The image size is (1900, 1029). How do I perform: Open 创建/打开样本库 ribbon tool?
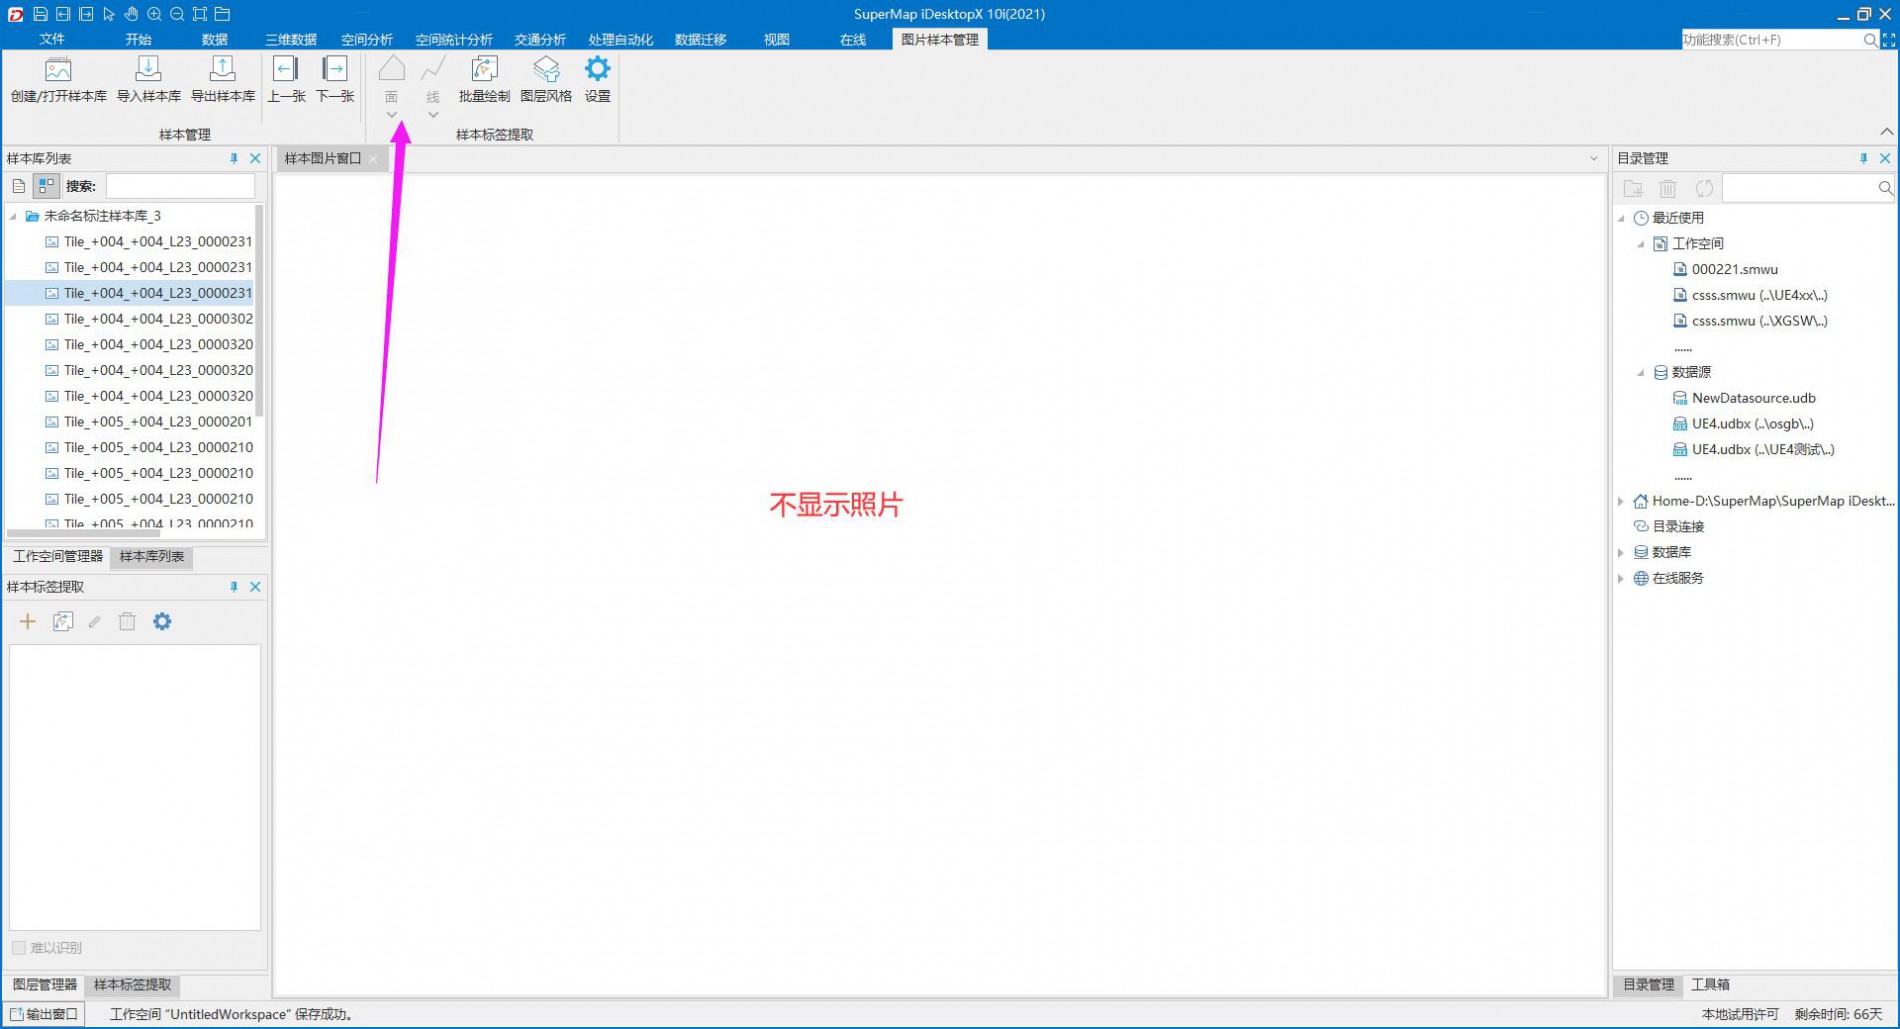58,80
